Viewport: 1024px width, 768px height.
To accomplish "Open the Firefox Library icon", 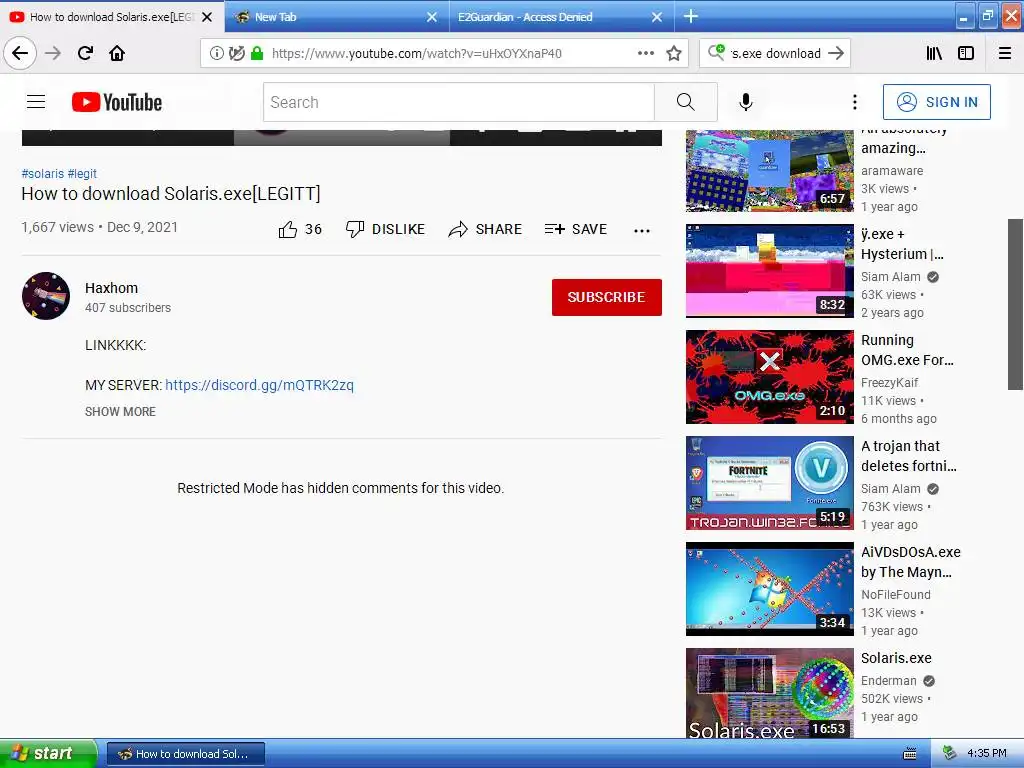I will click(x=934, y=53).
